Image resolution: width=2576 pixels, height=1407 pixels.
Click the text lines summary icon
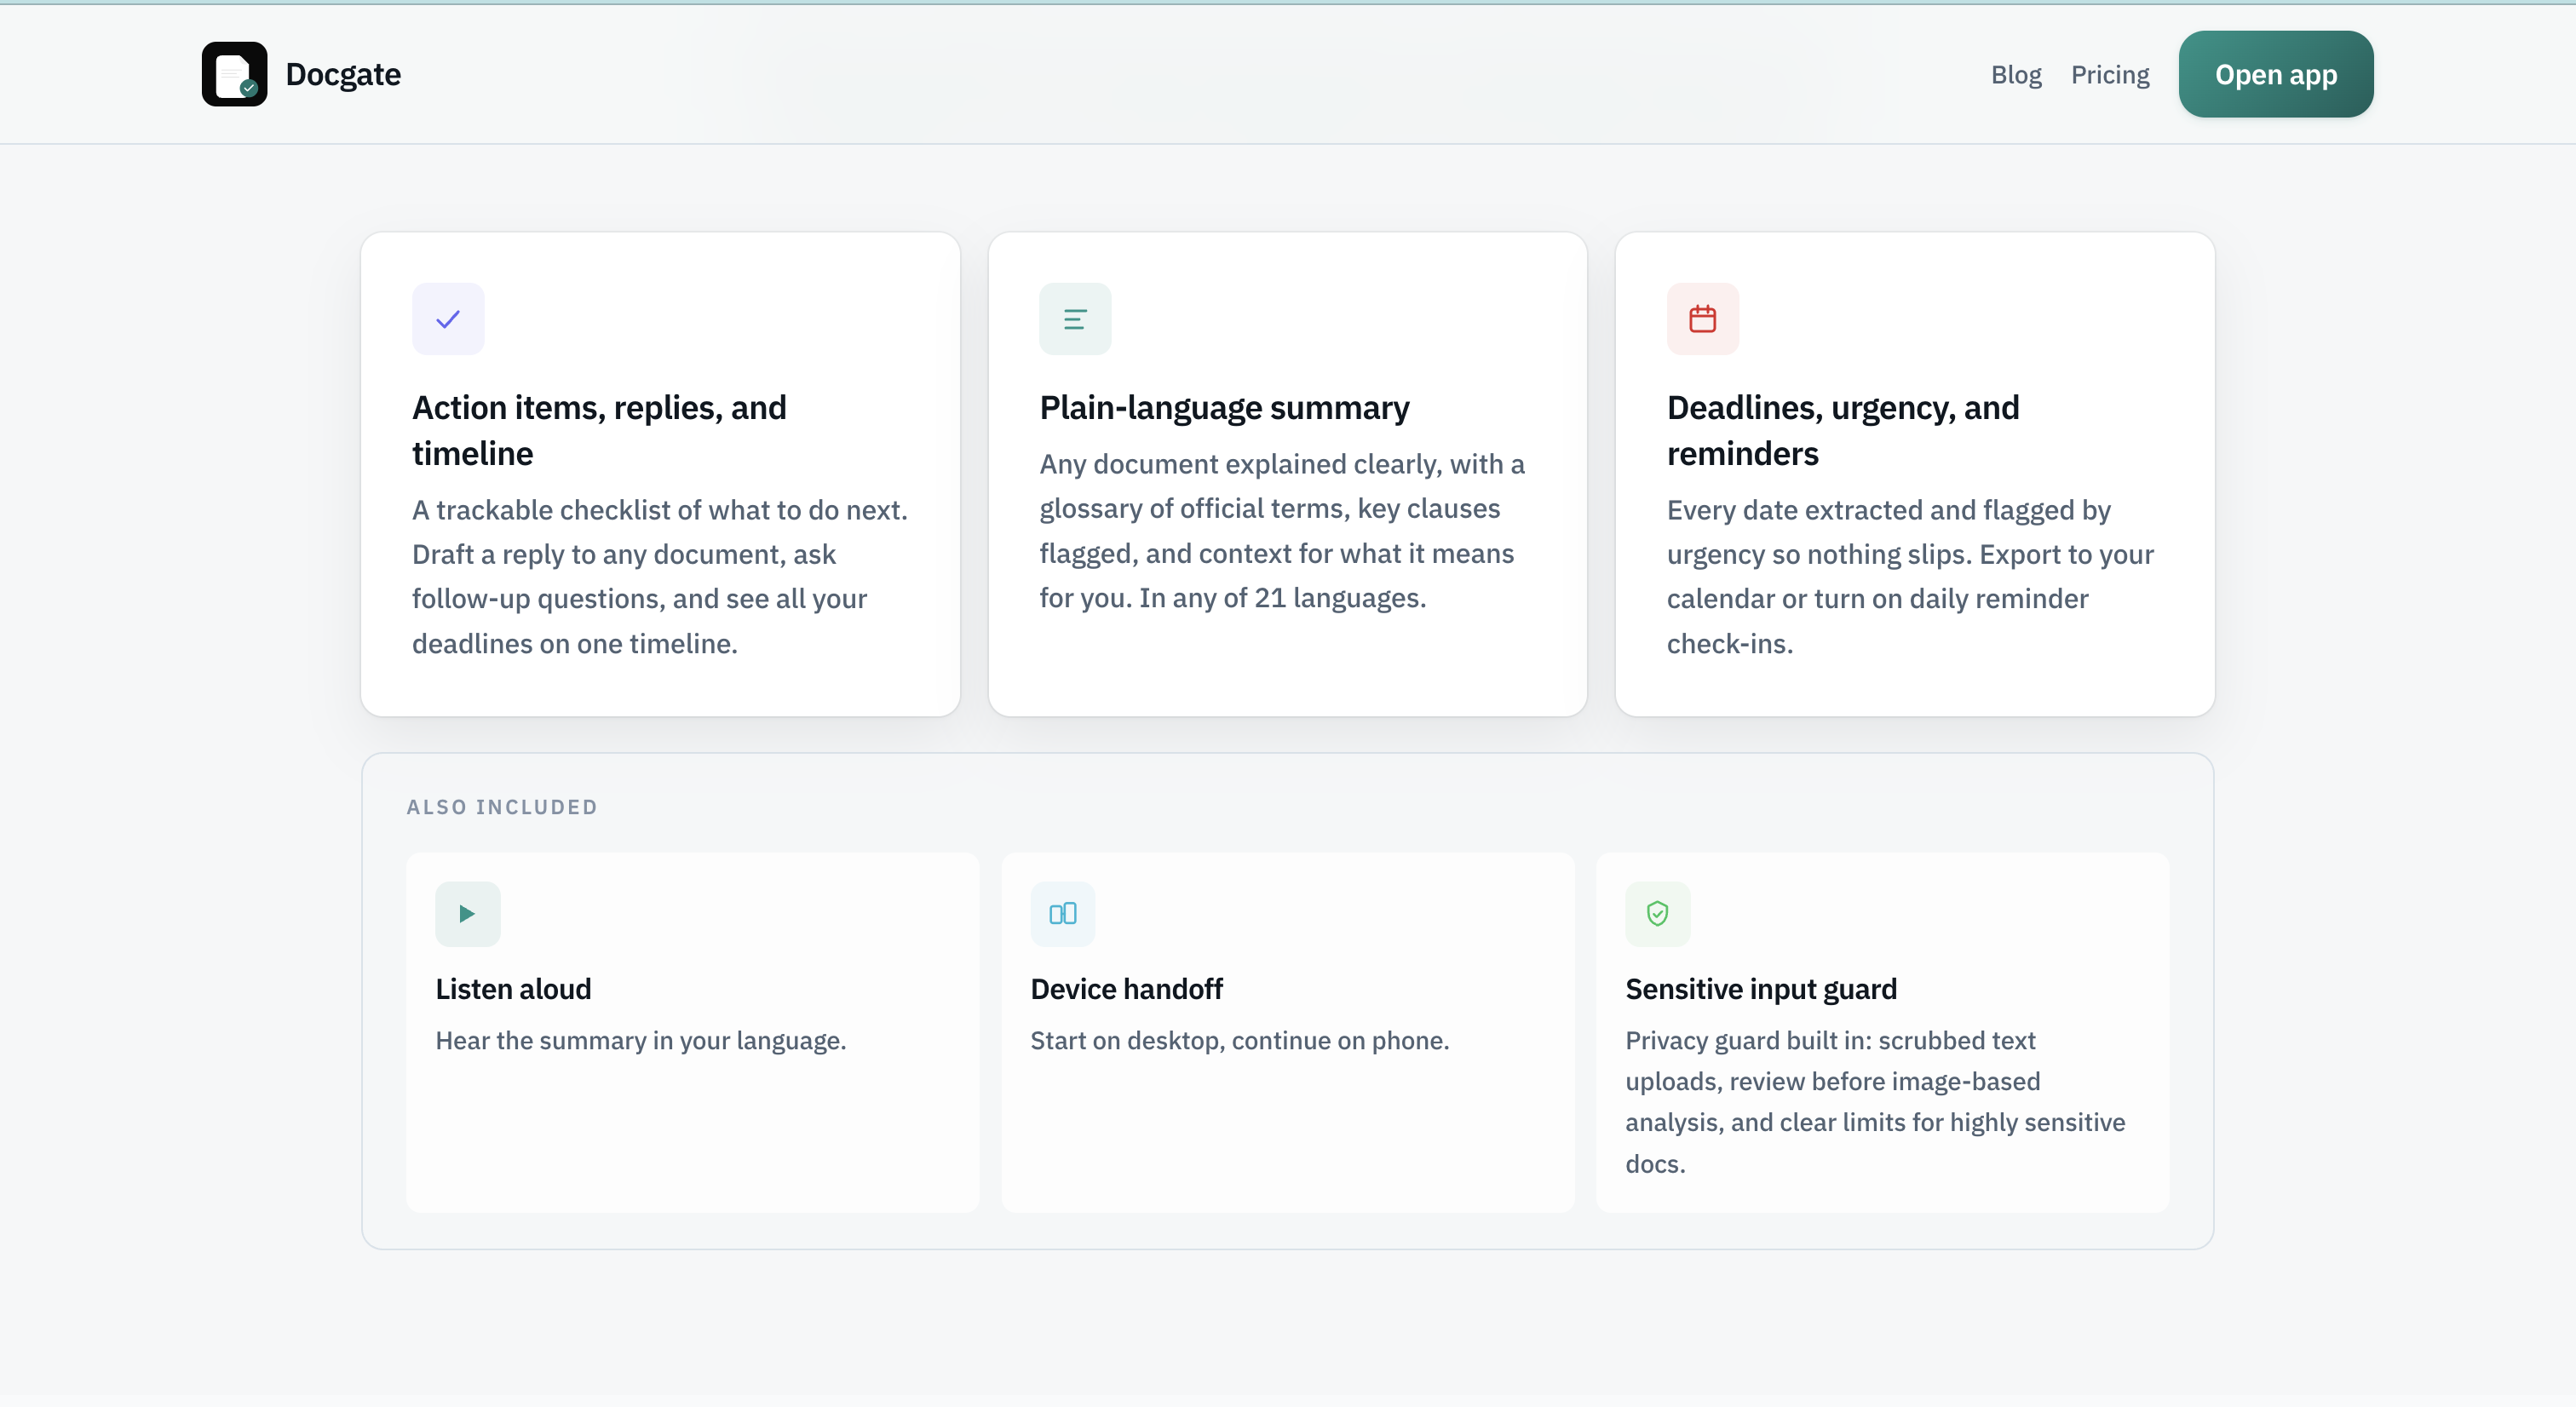[1075, 319]
